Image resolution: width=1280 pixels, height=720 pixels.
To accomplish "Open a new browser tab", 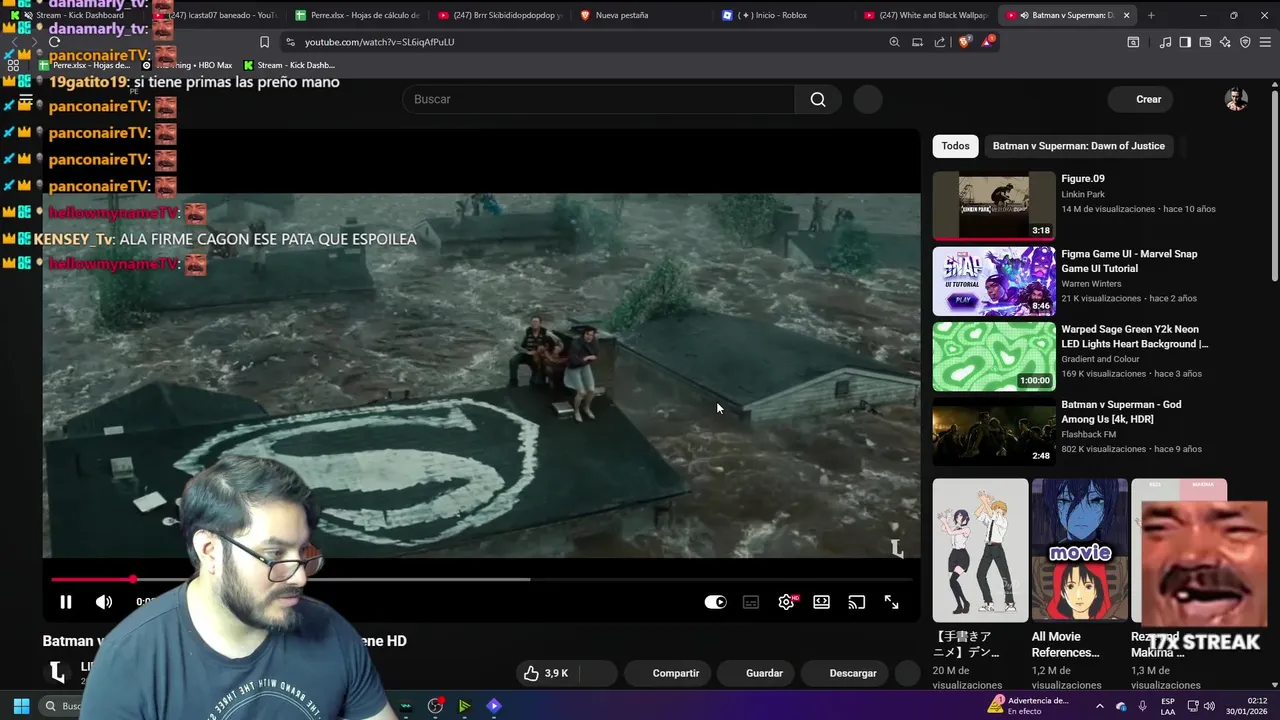I will coord(1151,15).
